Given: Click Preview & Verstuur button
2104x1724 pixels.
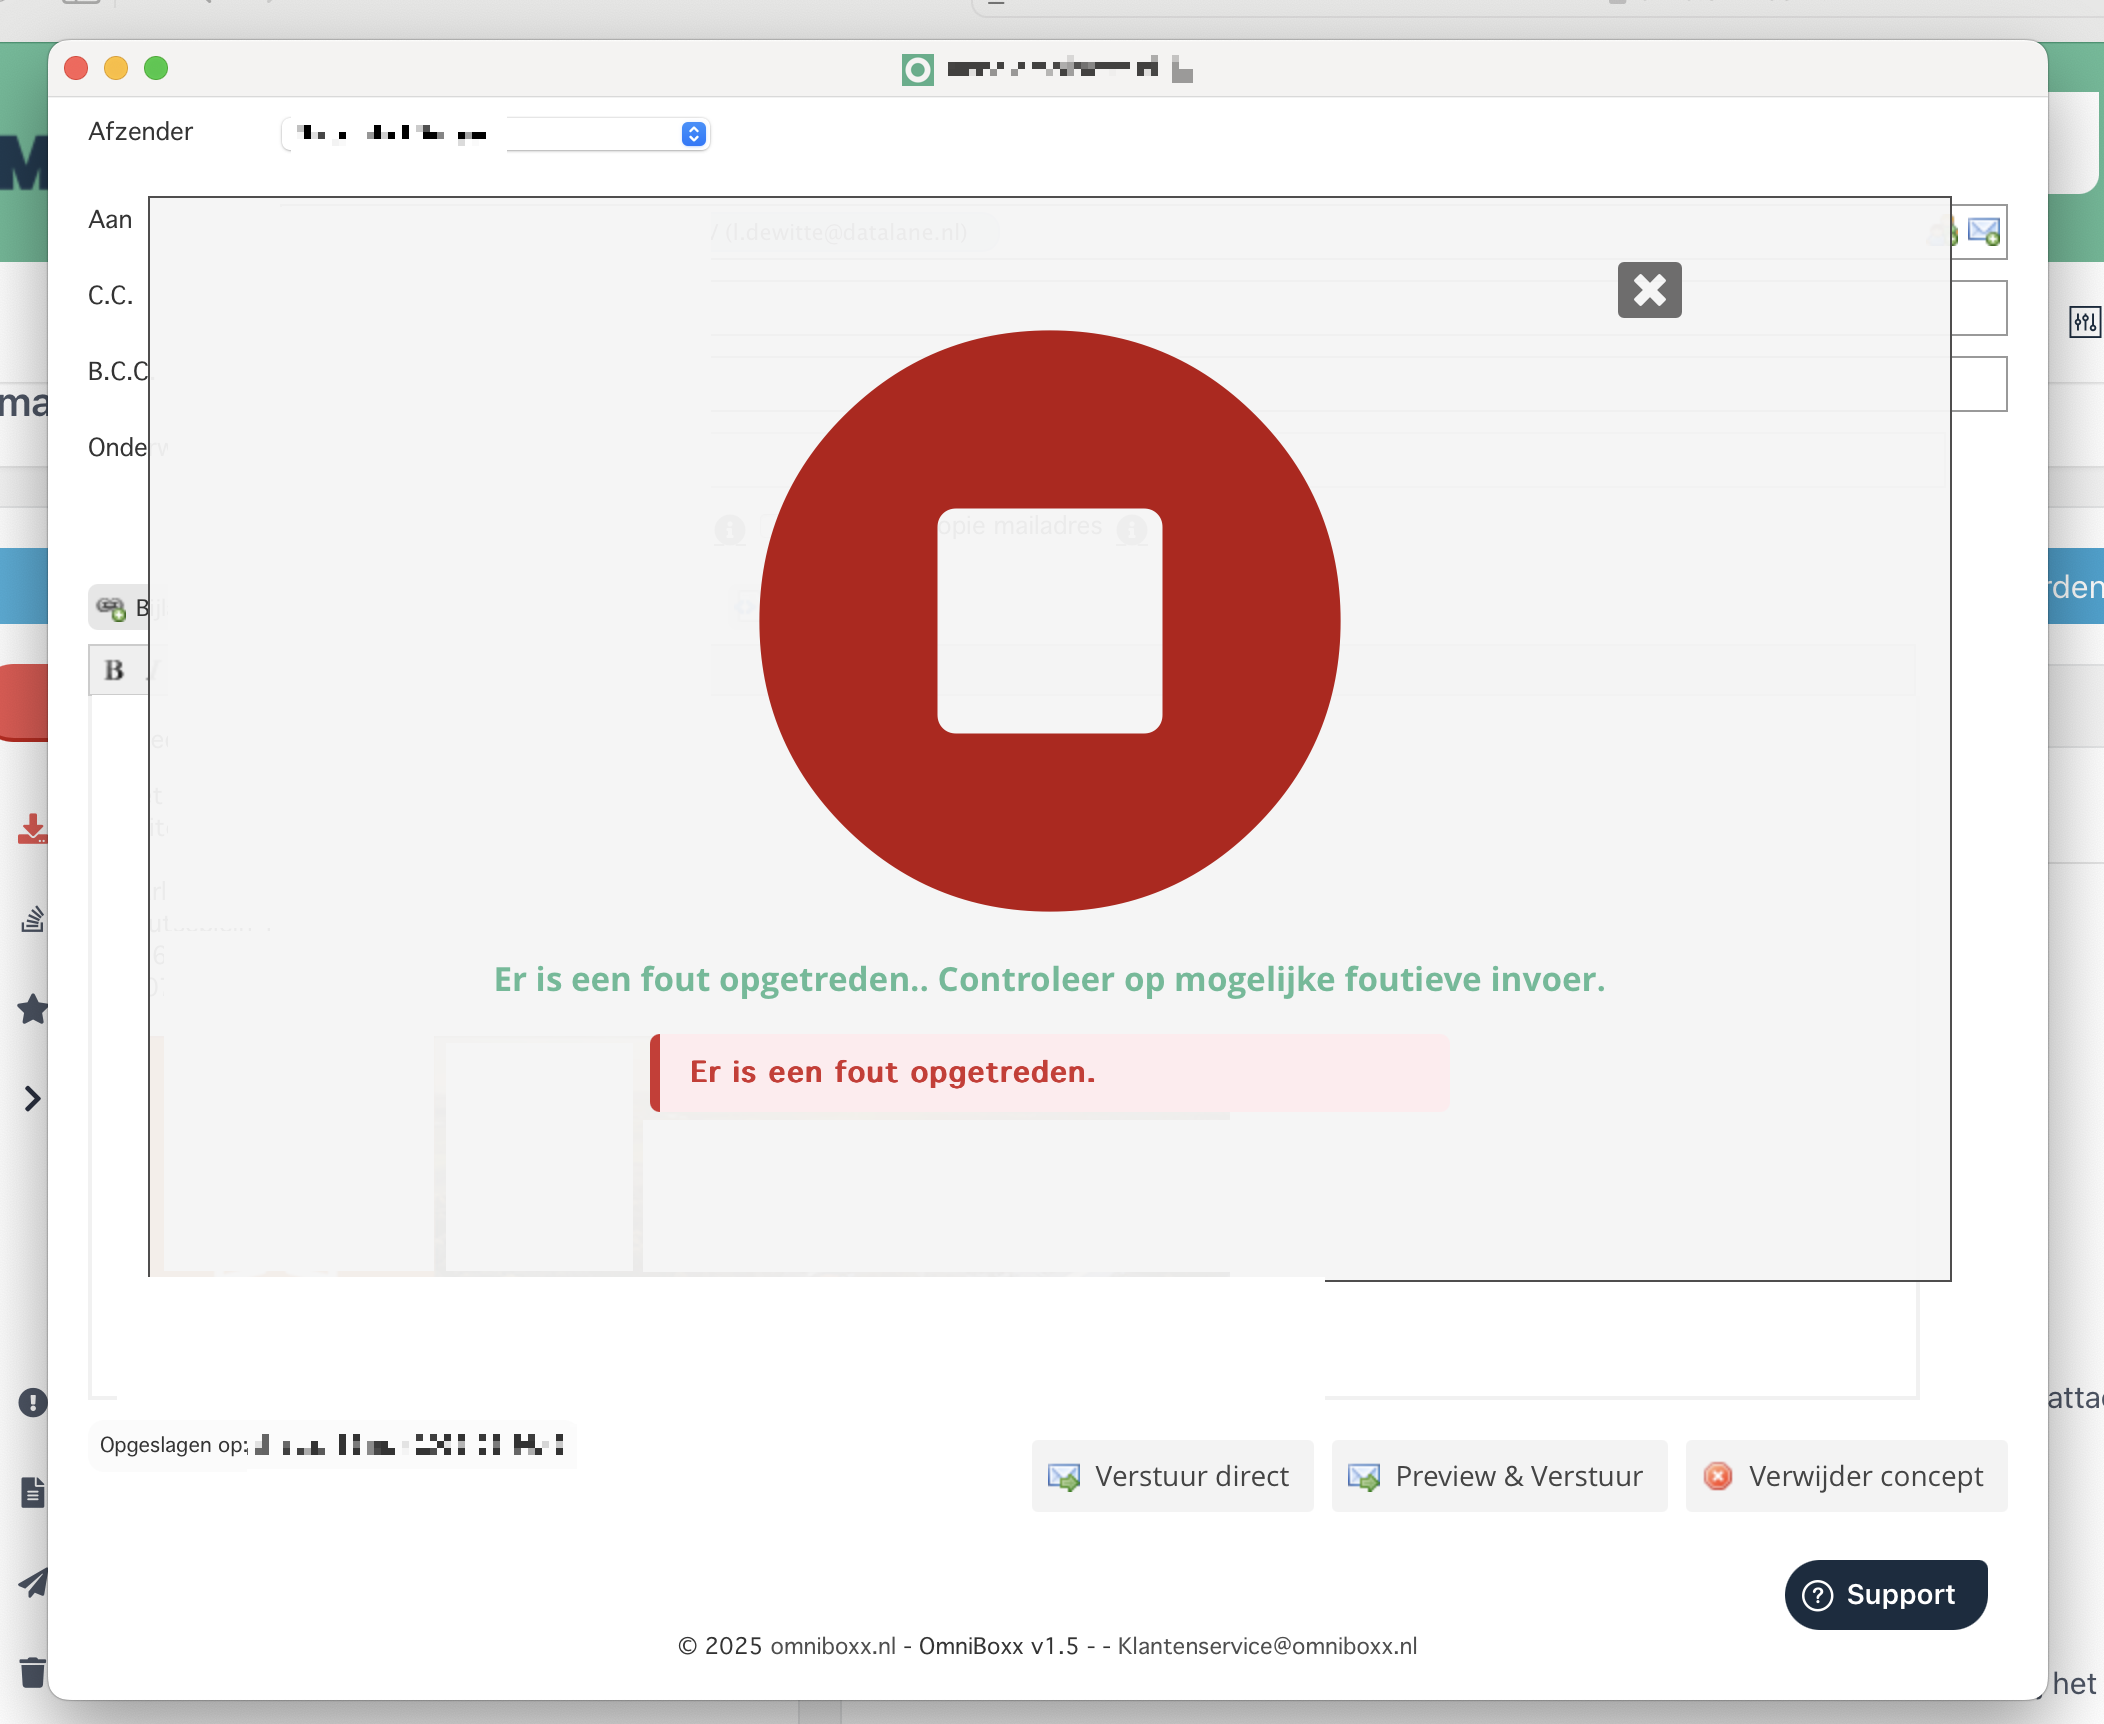Looking at the screenshot, I should pyautogui.click(x=1498, y=1476).
